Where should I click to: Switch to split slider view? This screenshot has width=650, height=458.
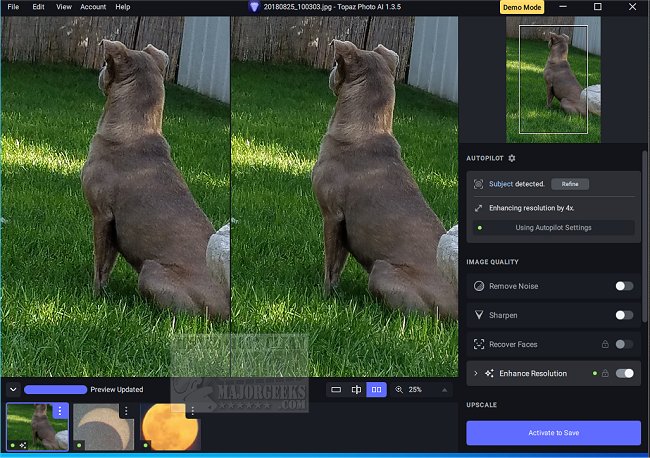[x=356, y=389]
